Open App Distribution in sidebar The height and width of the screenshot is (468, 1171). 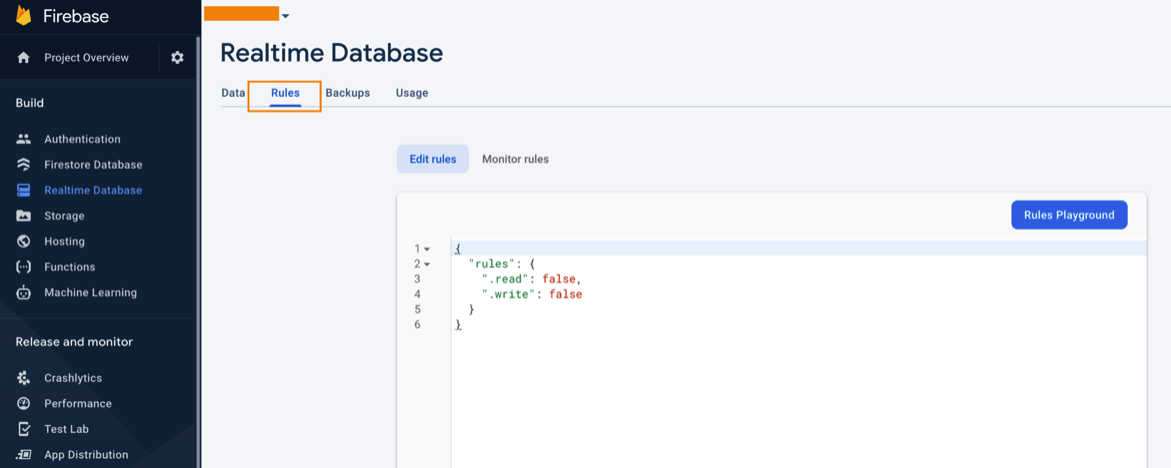click(86, 455)
